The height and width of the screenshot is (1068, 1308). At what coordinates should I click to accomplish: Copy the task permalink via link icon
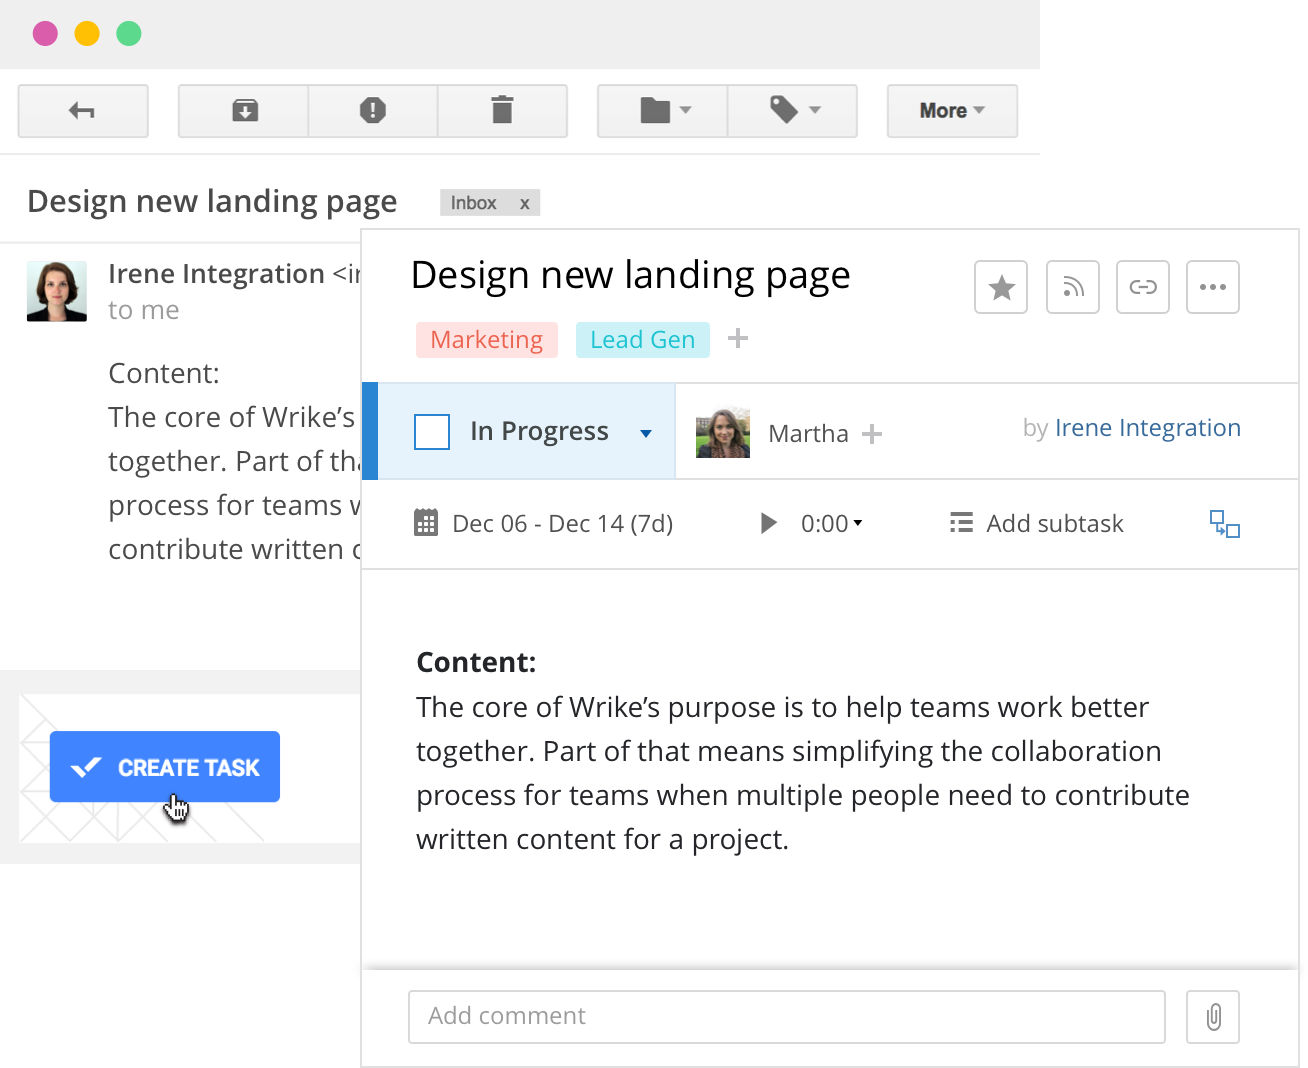click(x=1143, y=287)
